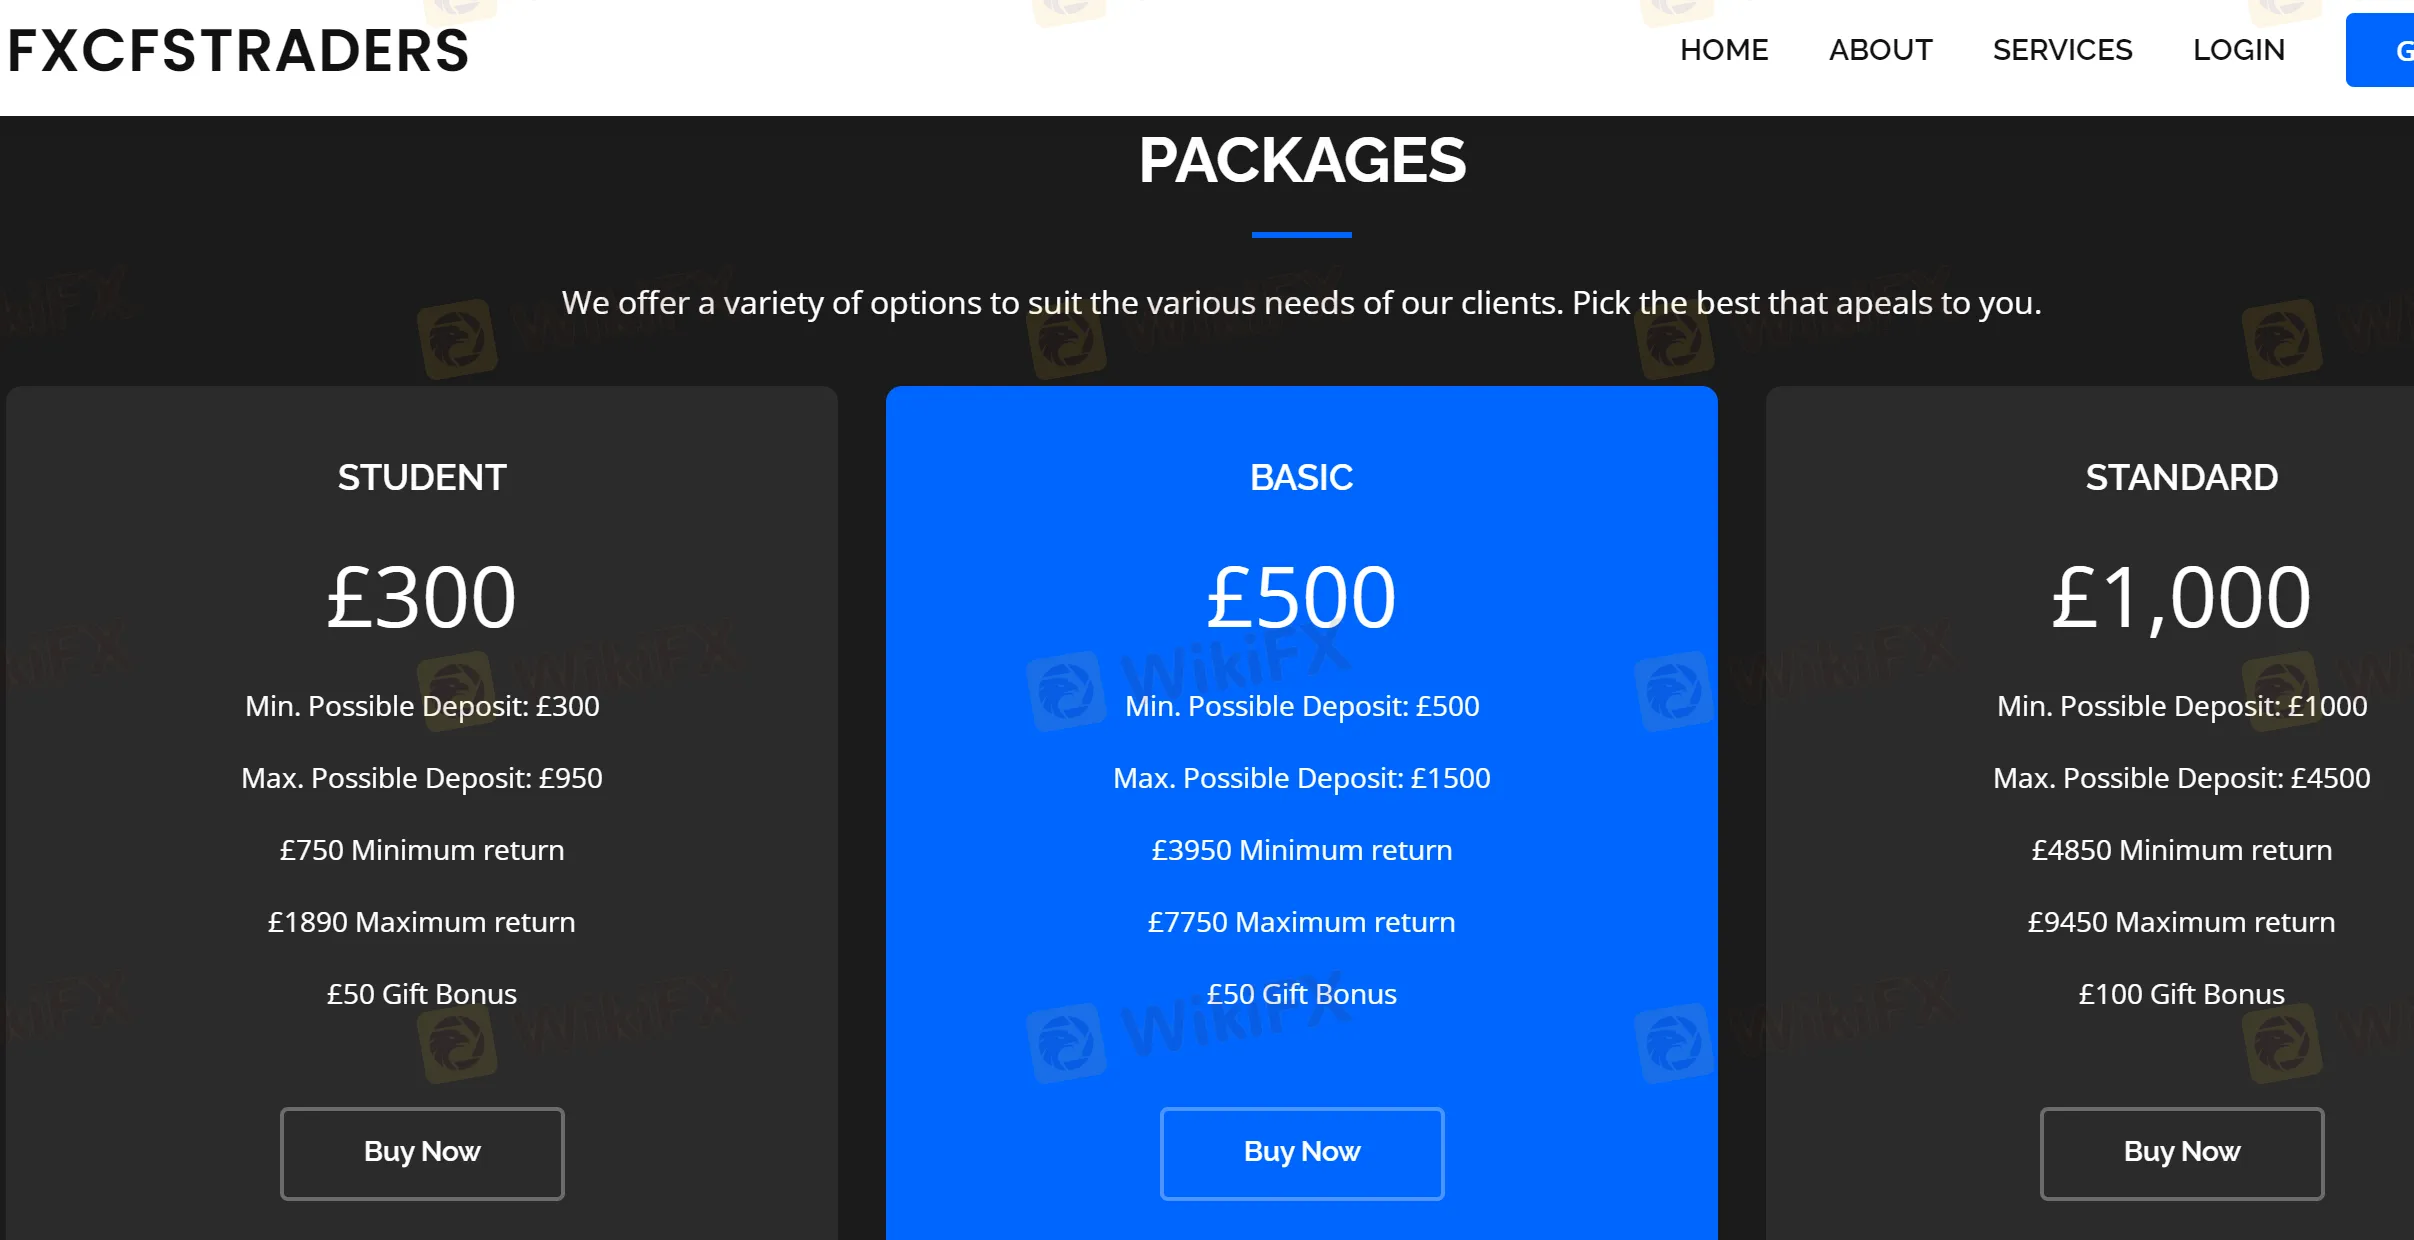This screenshot has height=1240, width=2414.
Task: Open the SERVICES menu item
Action: coord(2062,50)
